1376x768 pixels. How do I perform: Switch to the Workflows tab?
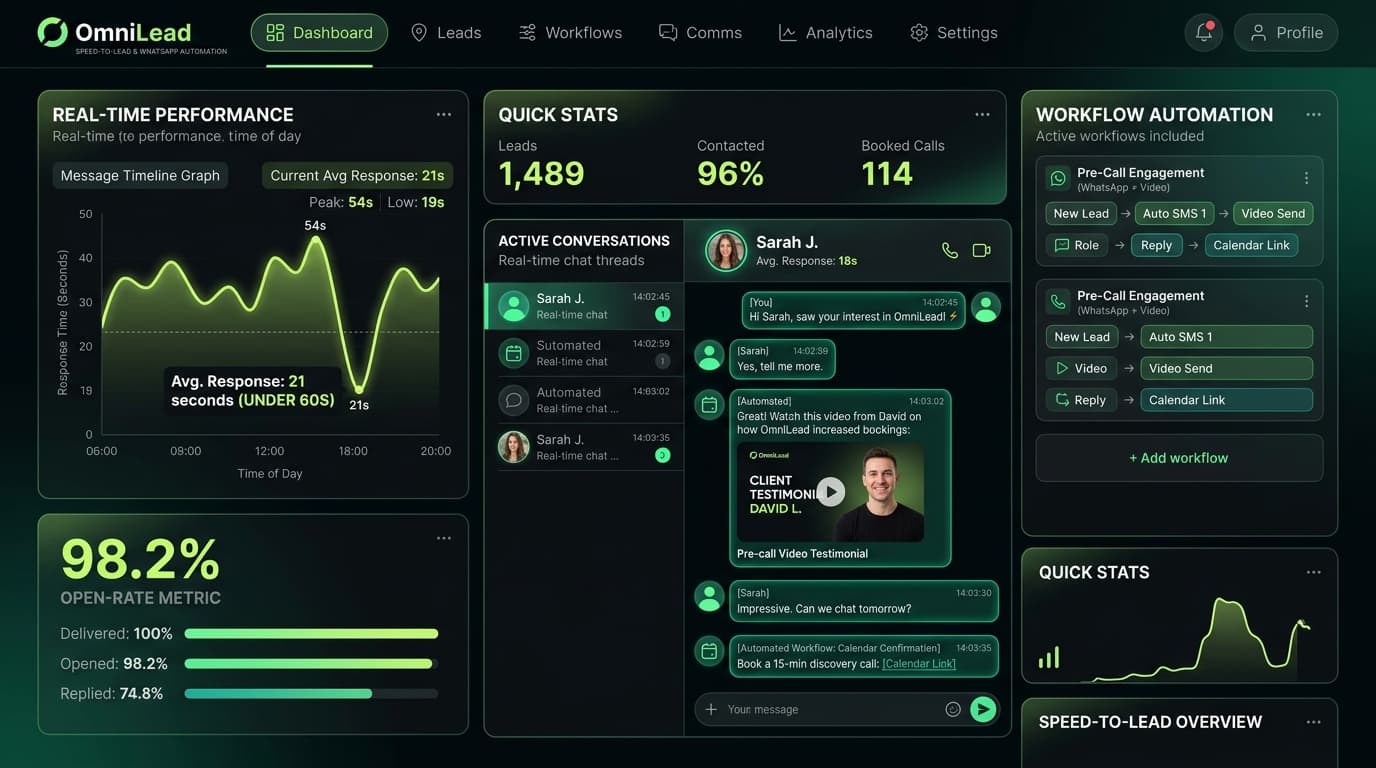coord(570,33)
